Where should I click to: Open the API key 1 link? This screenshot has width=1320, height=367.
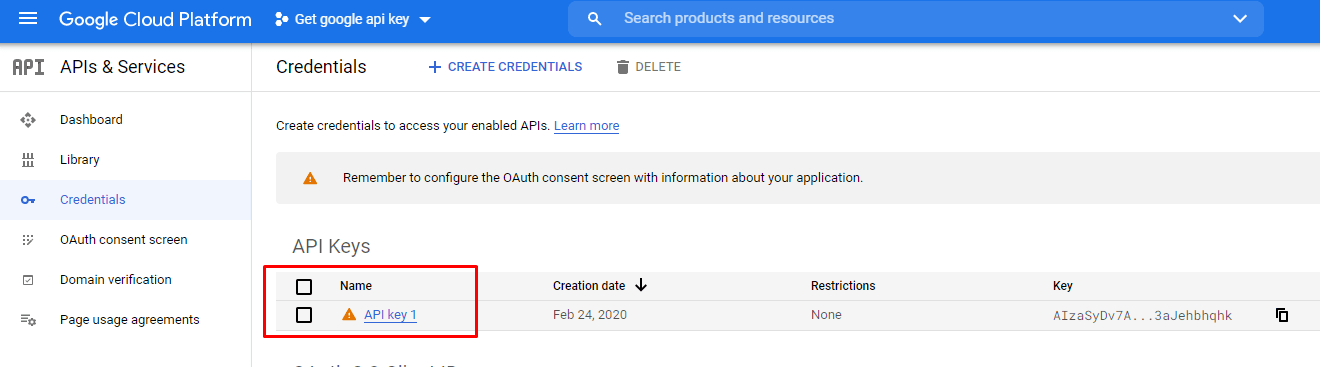coord(390,315)
